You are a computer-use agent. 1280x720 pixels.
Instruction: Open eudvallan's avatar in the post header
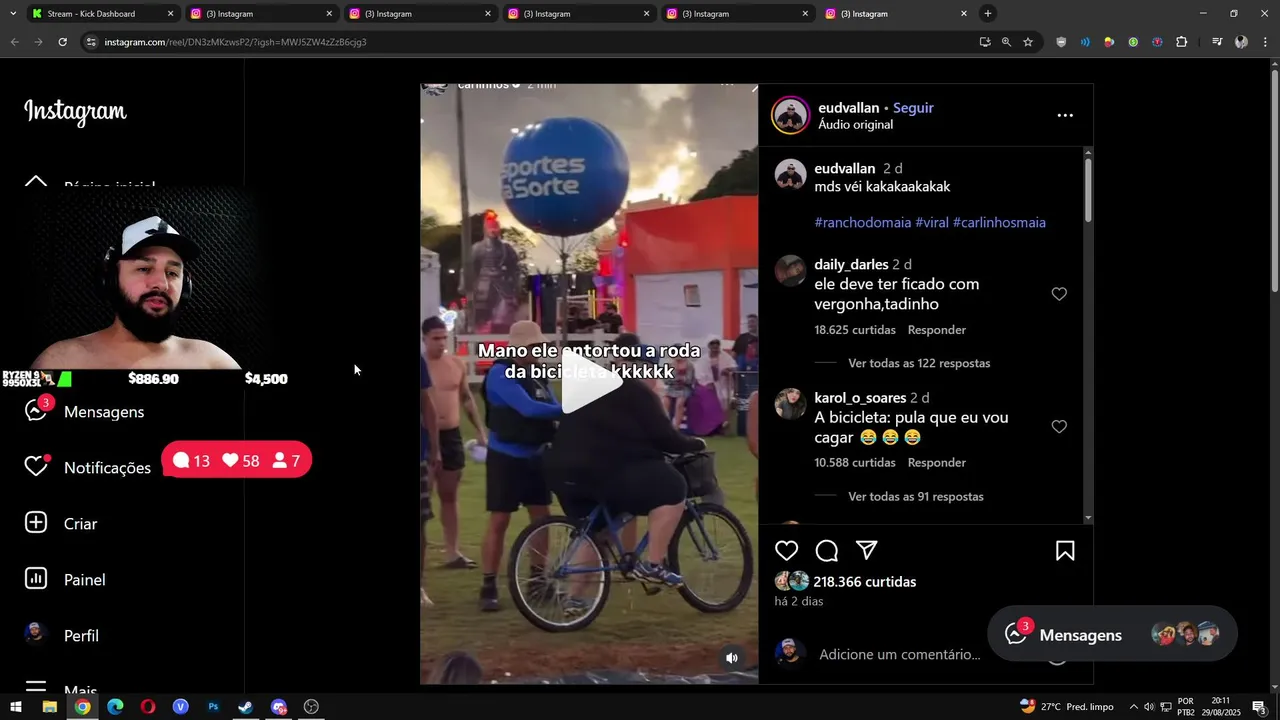click(790, 115)
